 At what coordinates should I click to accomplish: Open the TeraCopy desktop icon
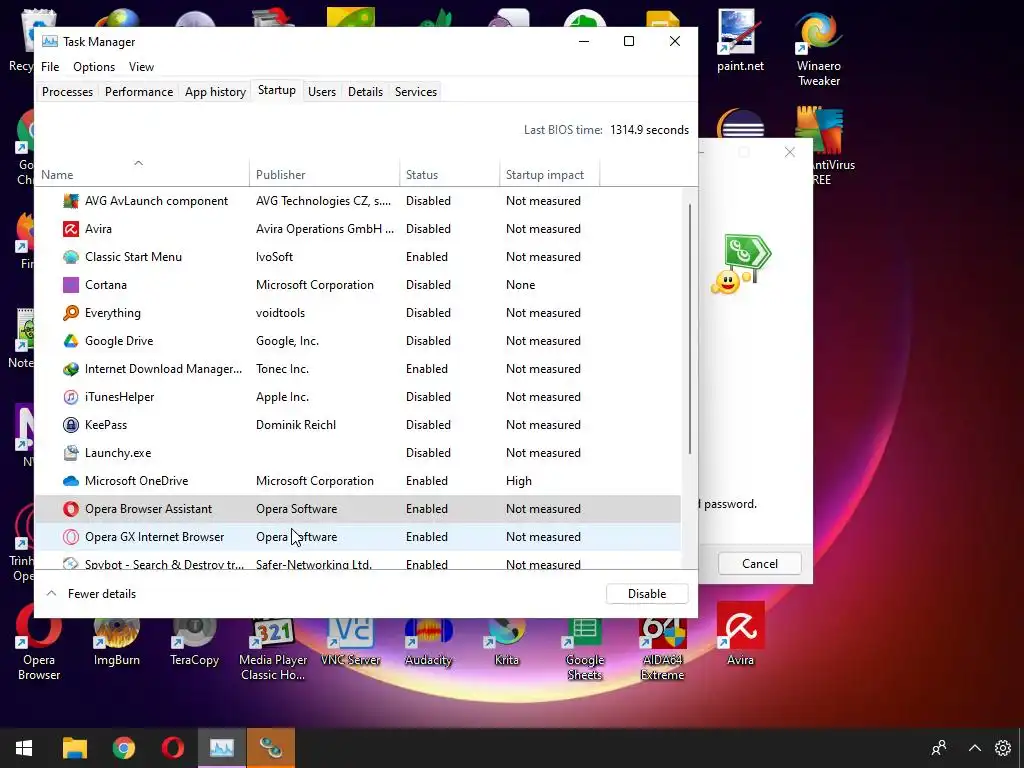click(194, 641)
